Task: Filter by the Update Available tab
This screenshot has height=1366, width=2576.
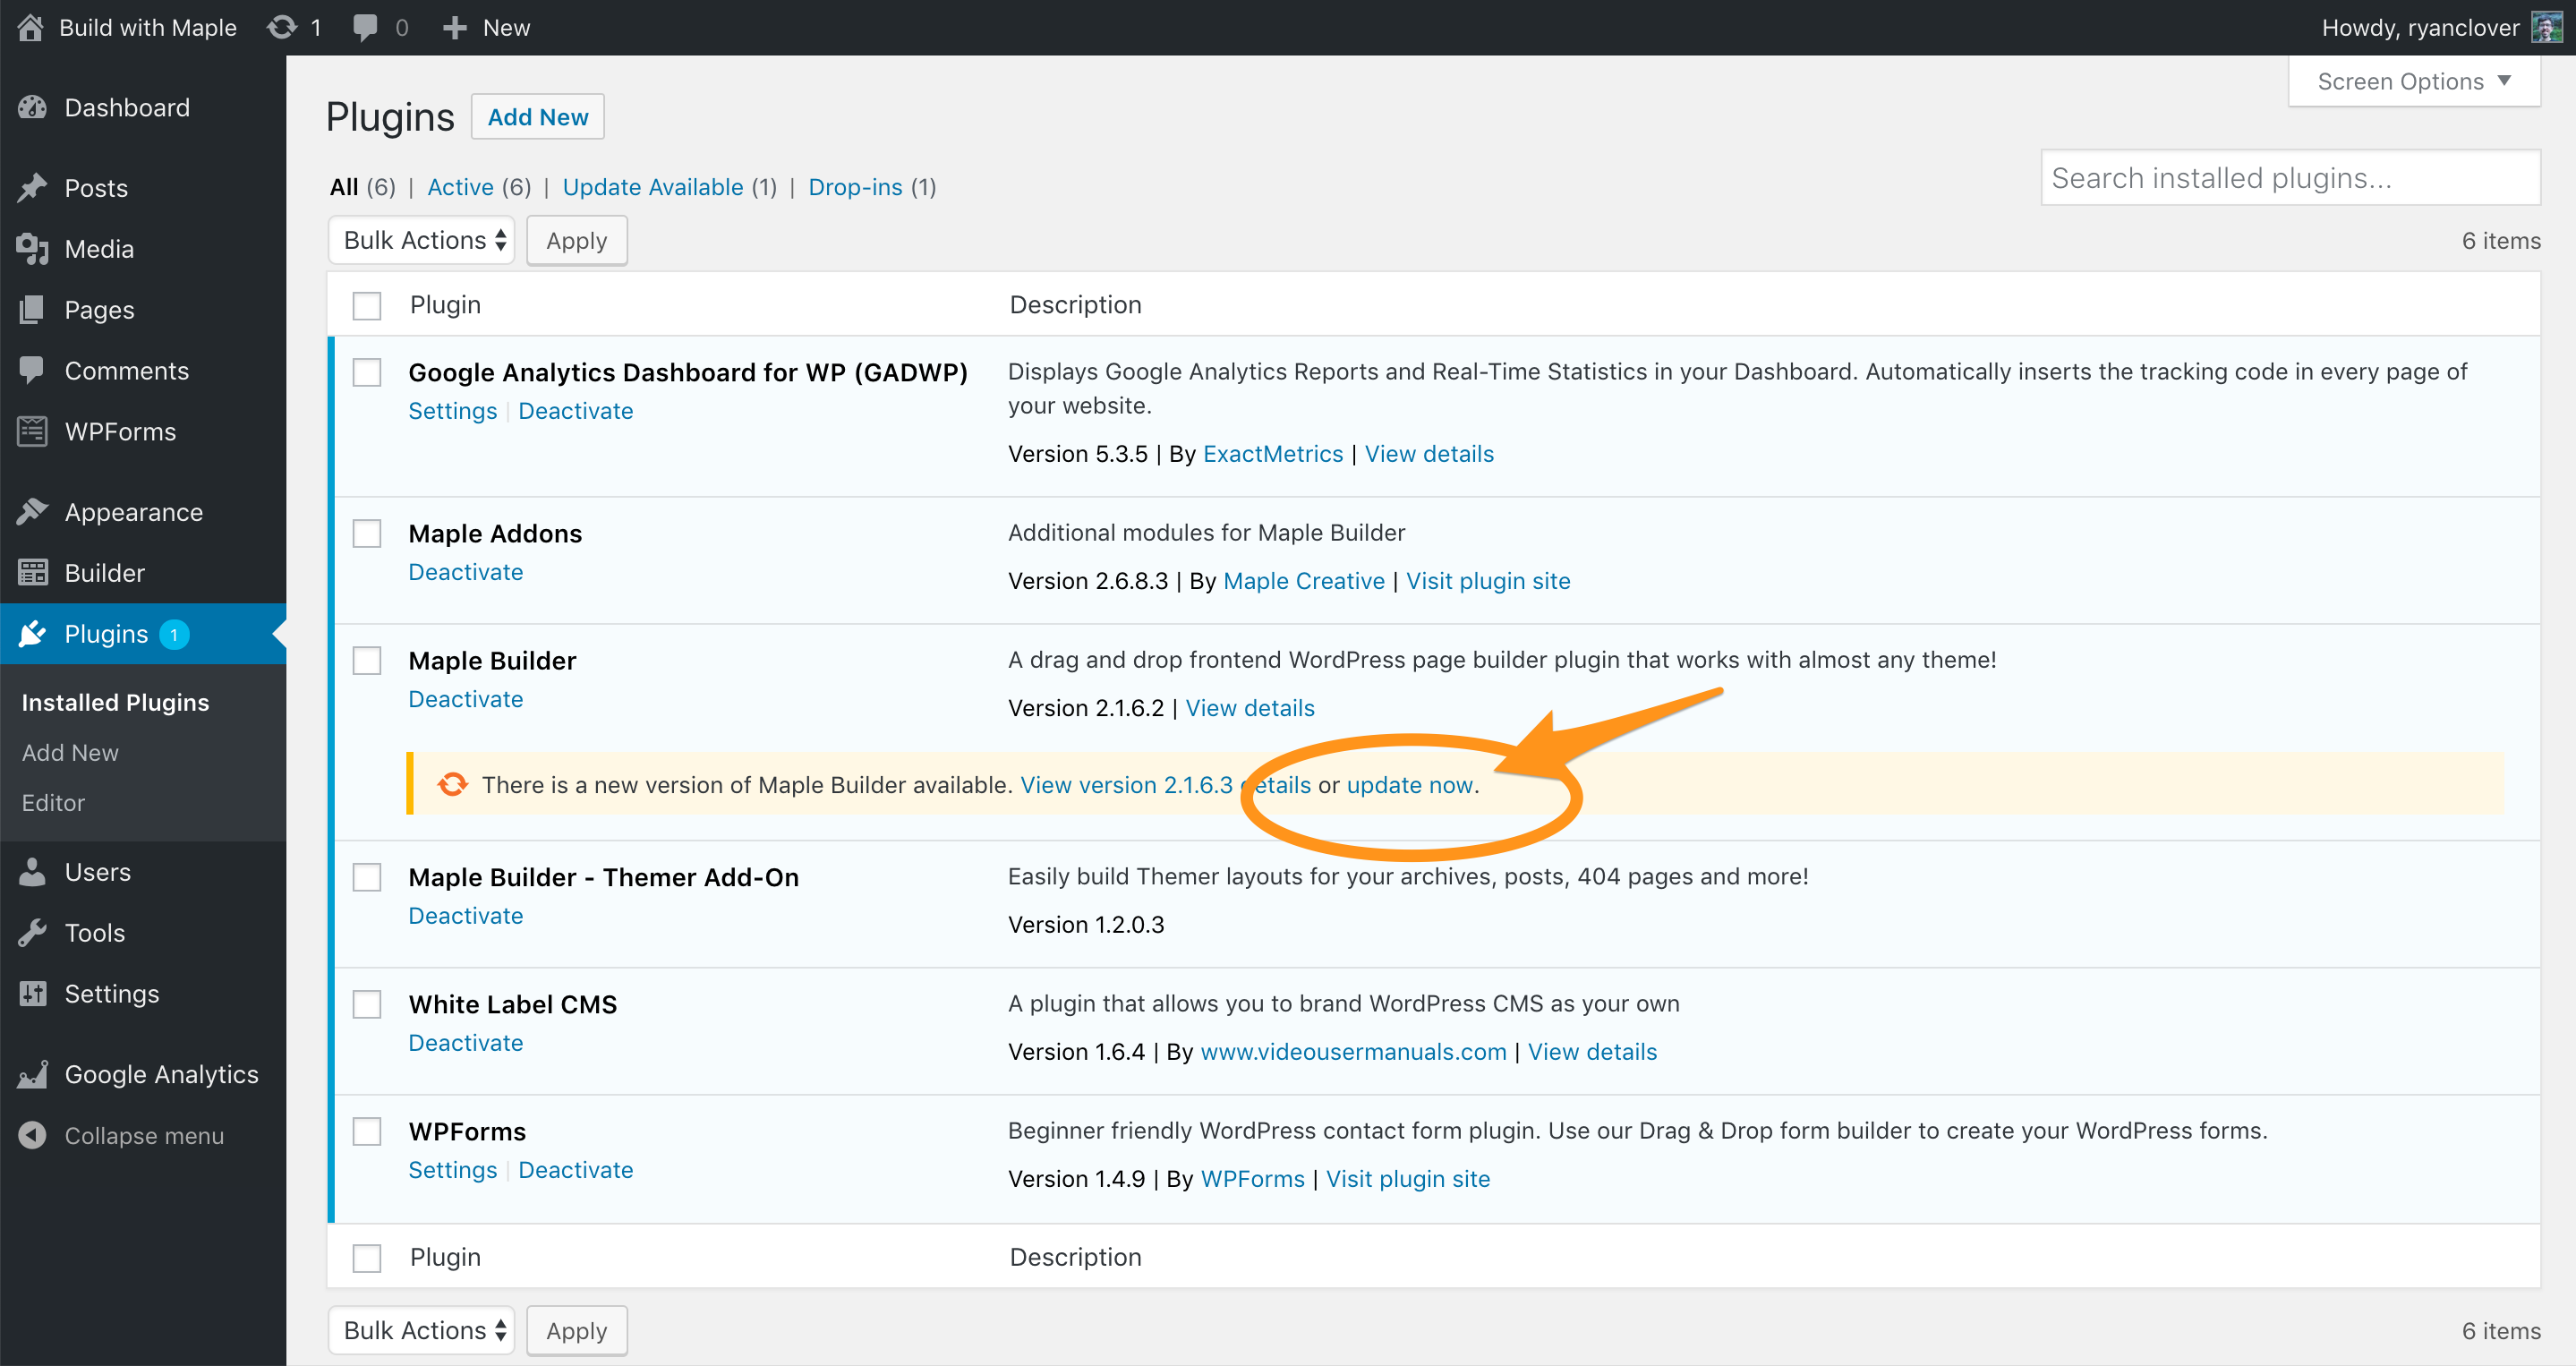Action: tap(653, 187)
